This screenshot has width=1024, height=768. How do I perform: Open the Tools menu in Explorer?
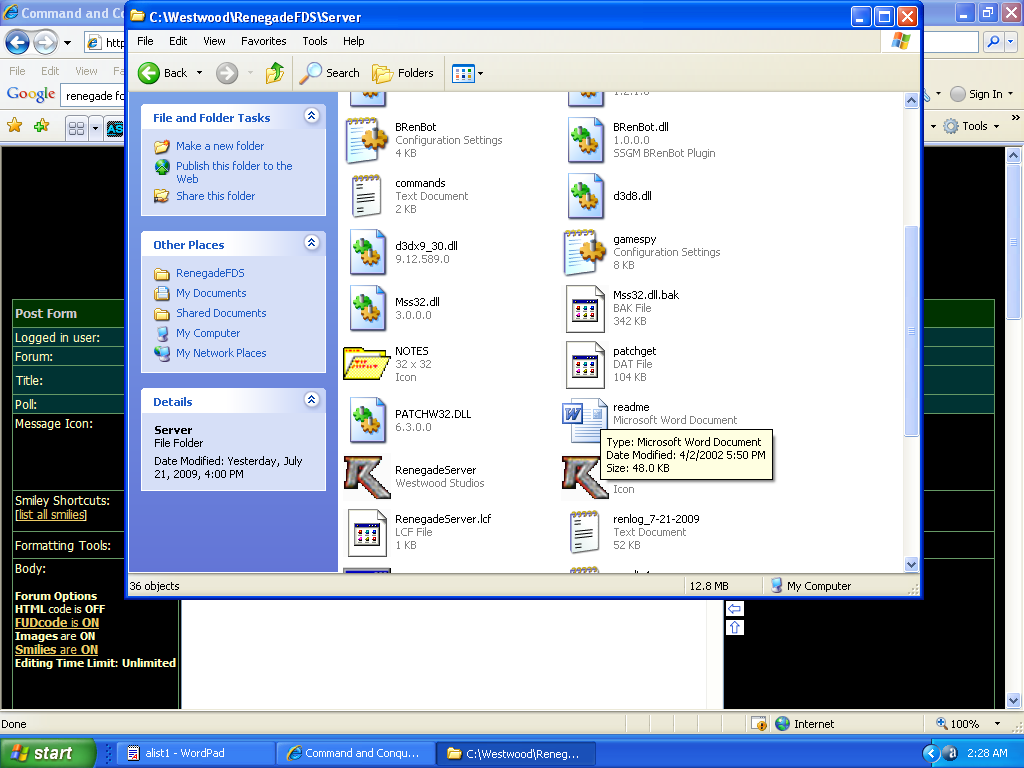315,41
